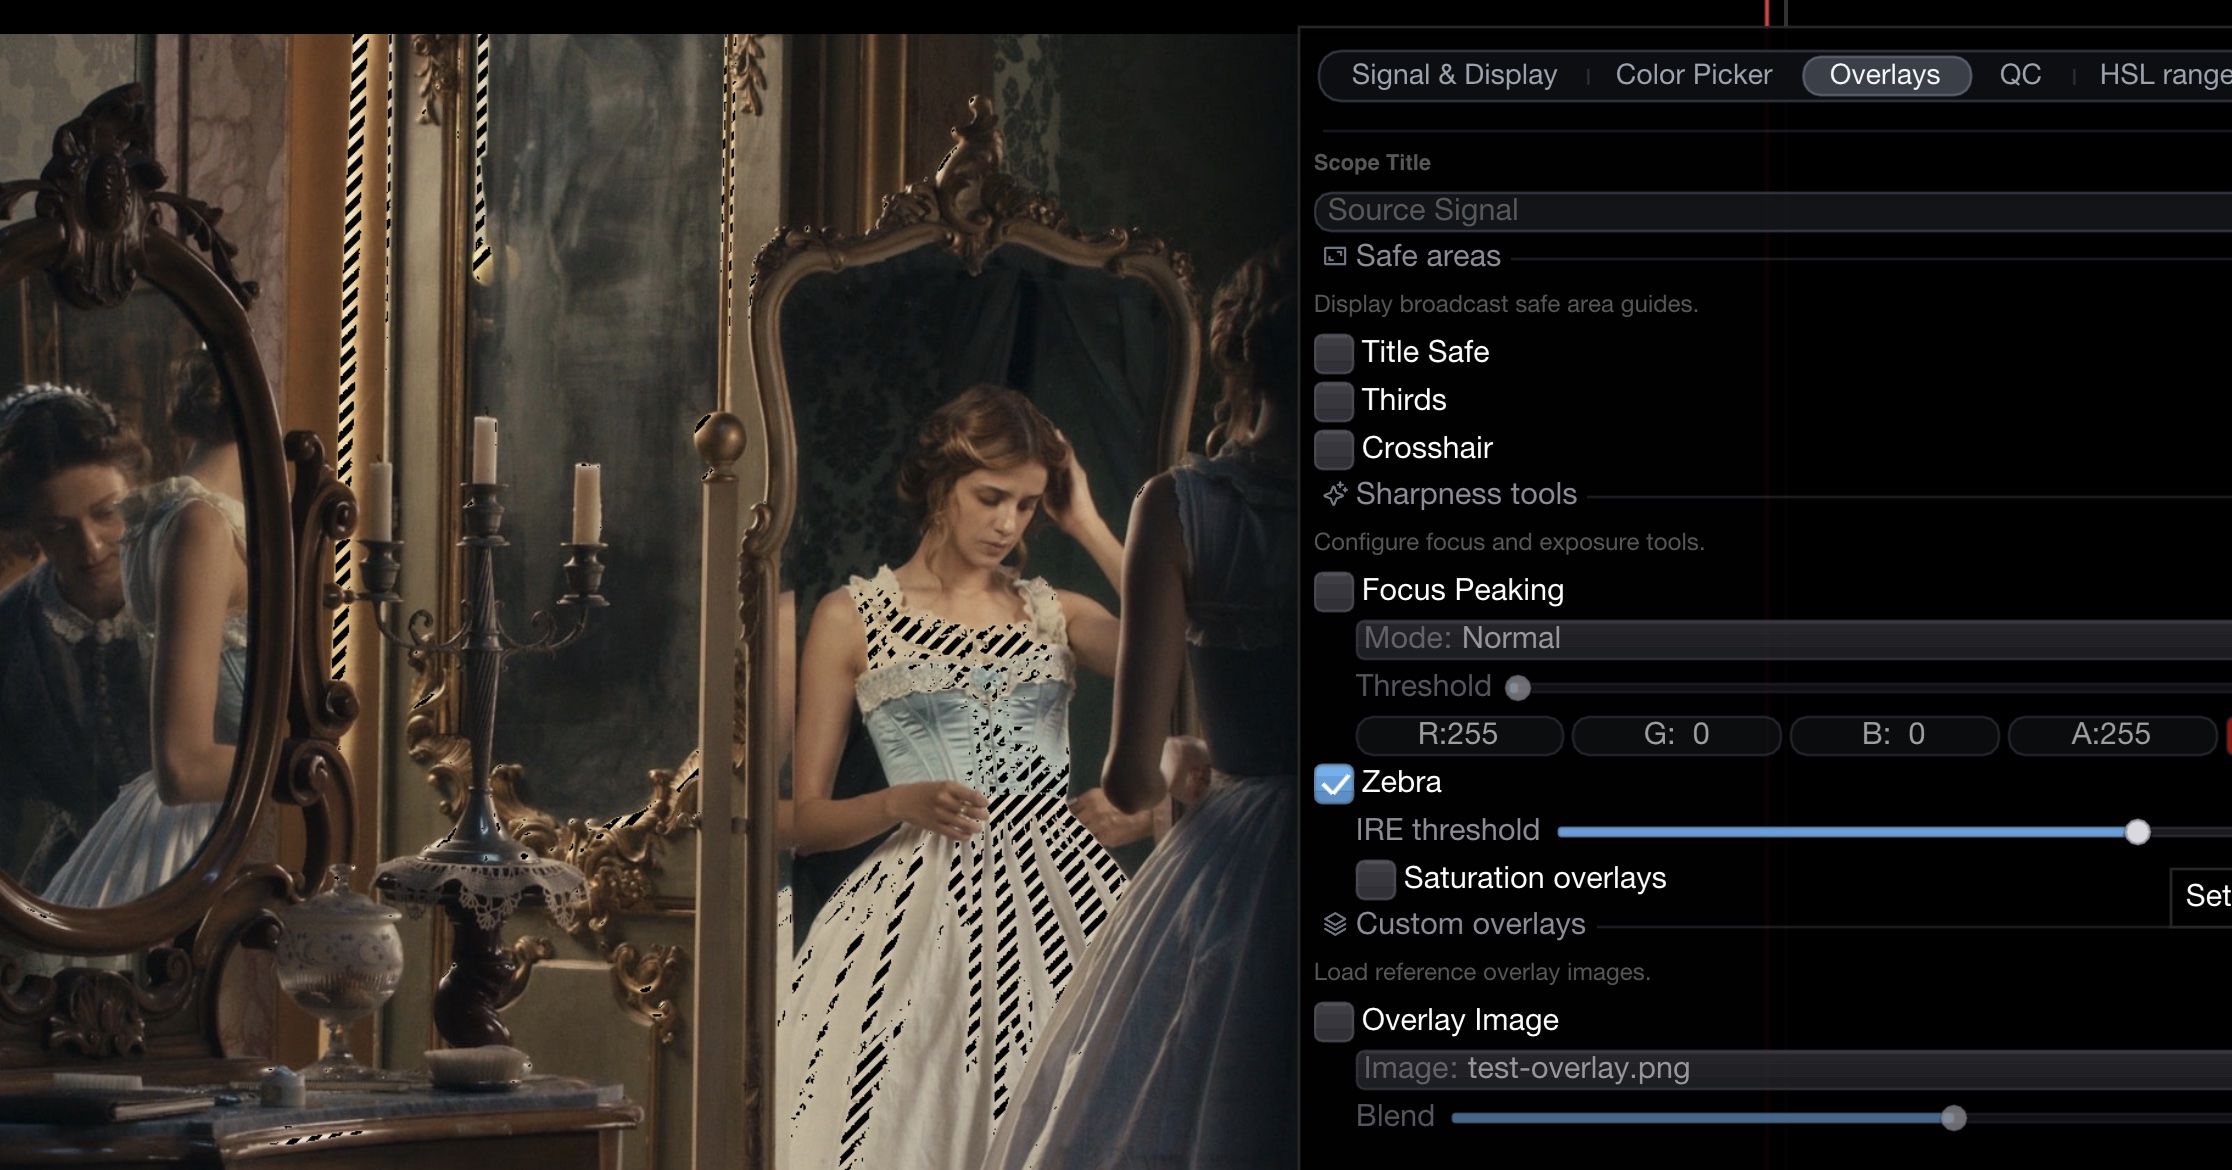This screenshot has height=1170, width=2232.
Task: Uncheck the Zebra checkbox
Action: 1333,783
